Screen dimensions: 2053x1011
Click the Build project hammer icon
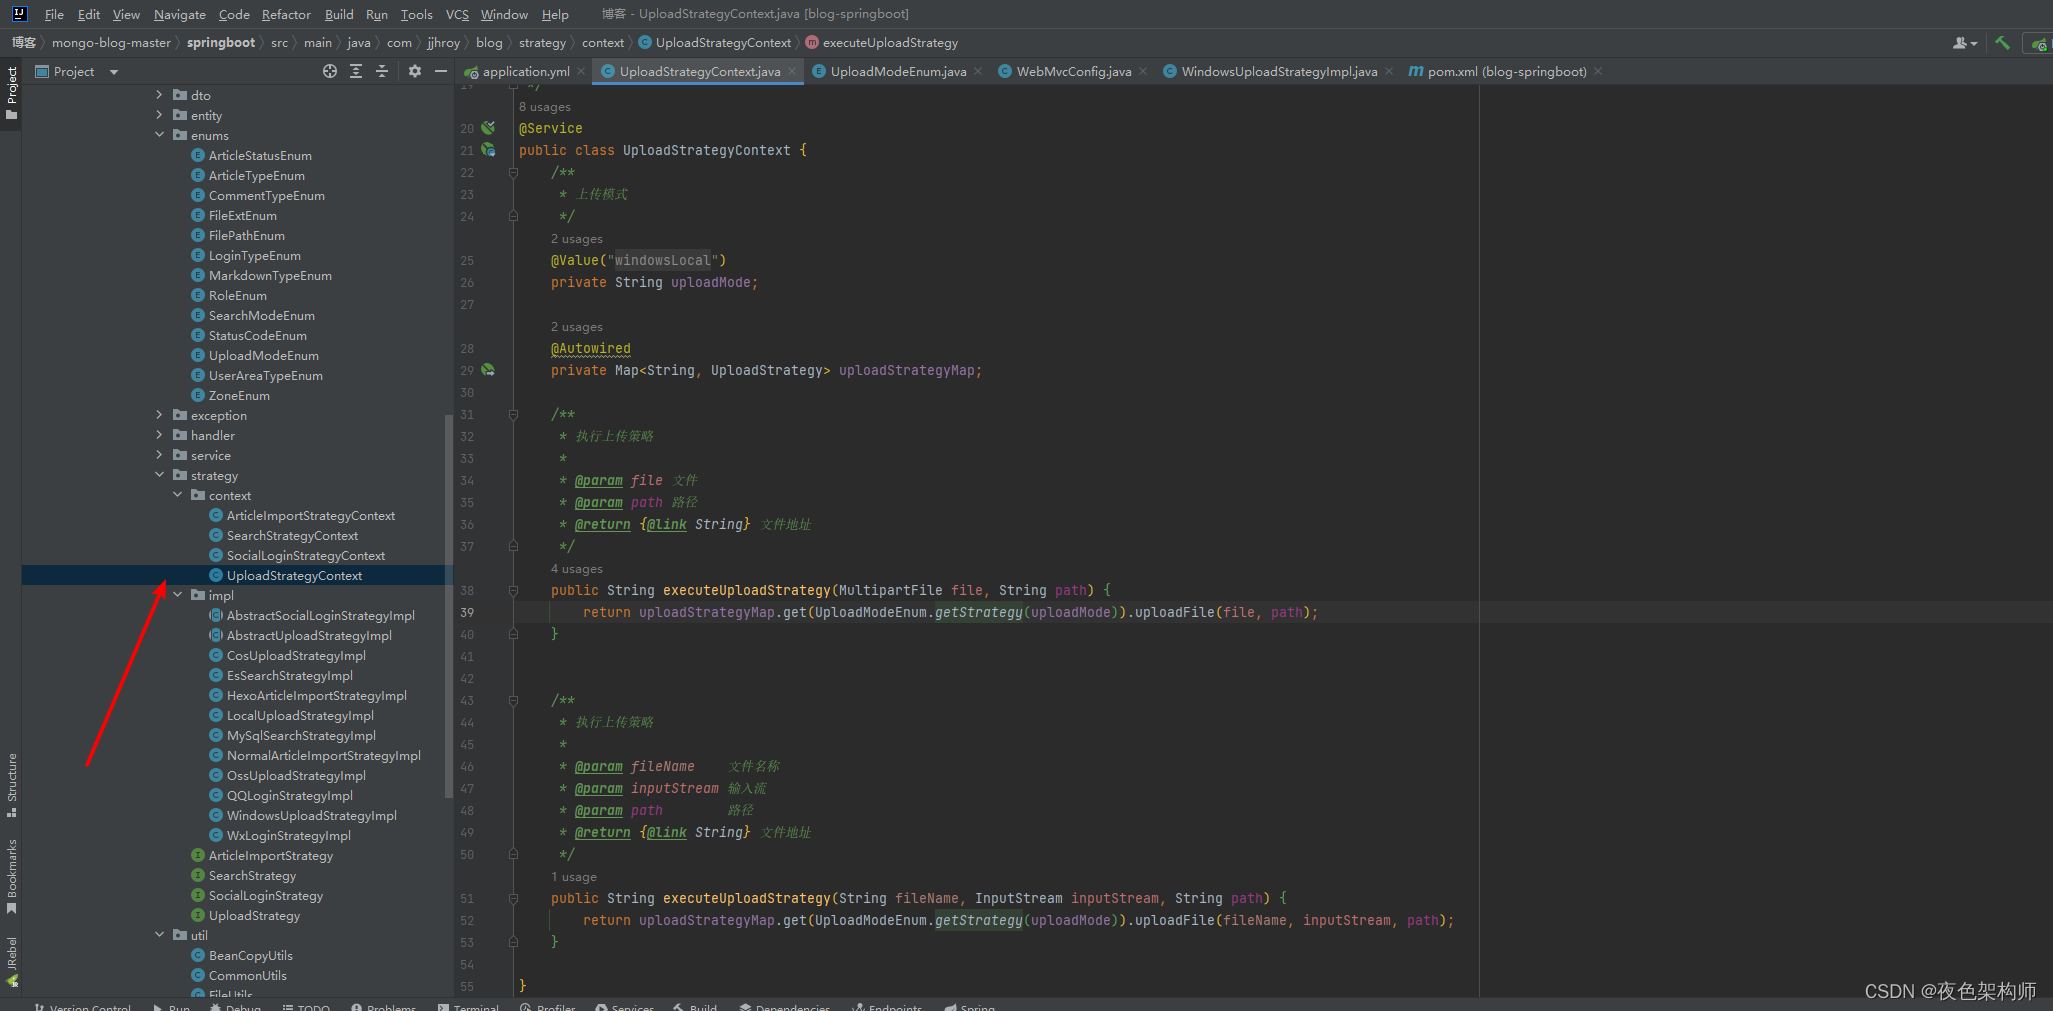pos(2002,43)
